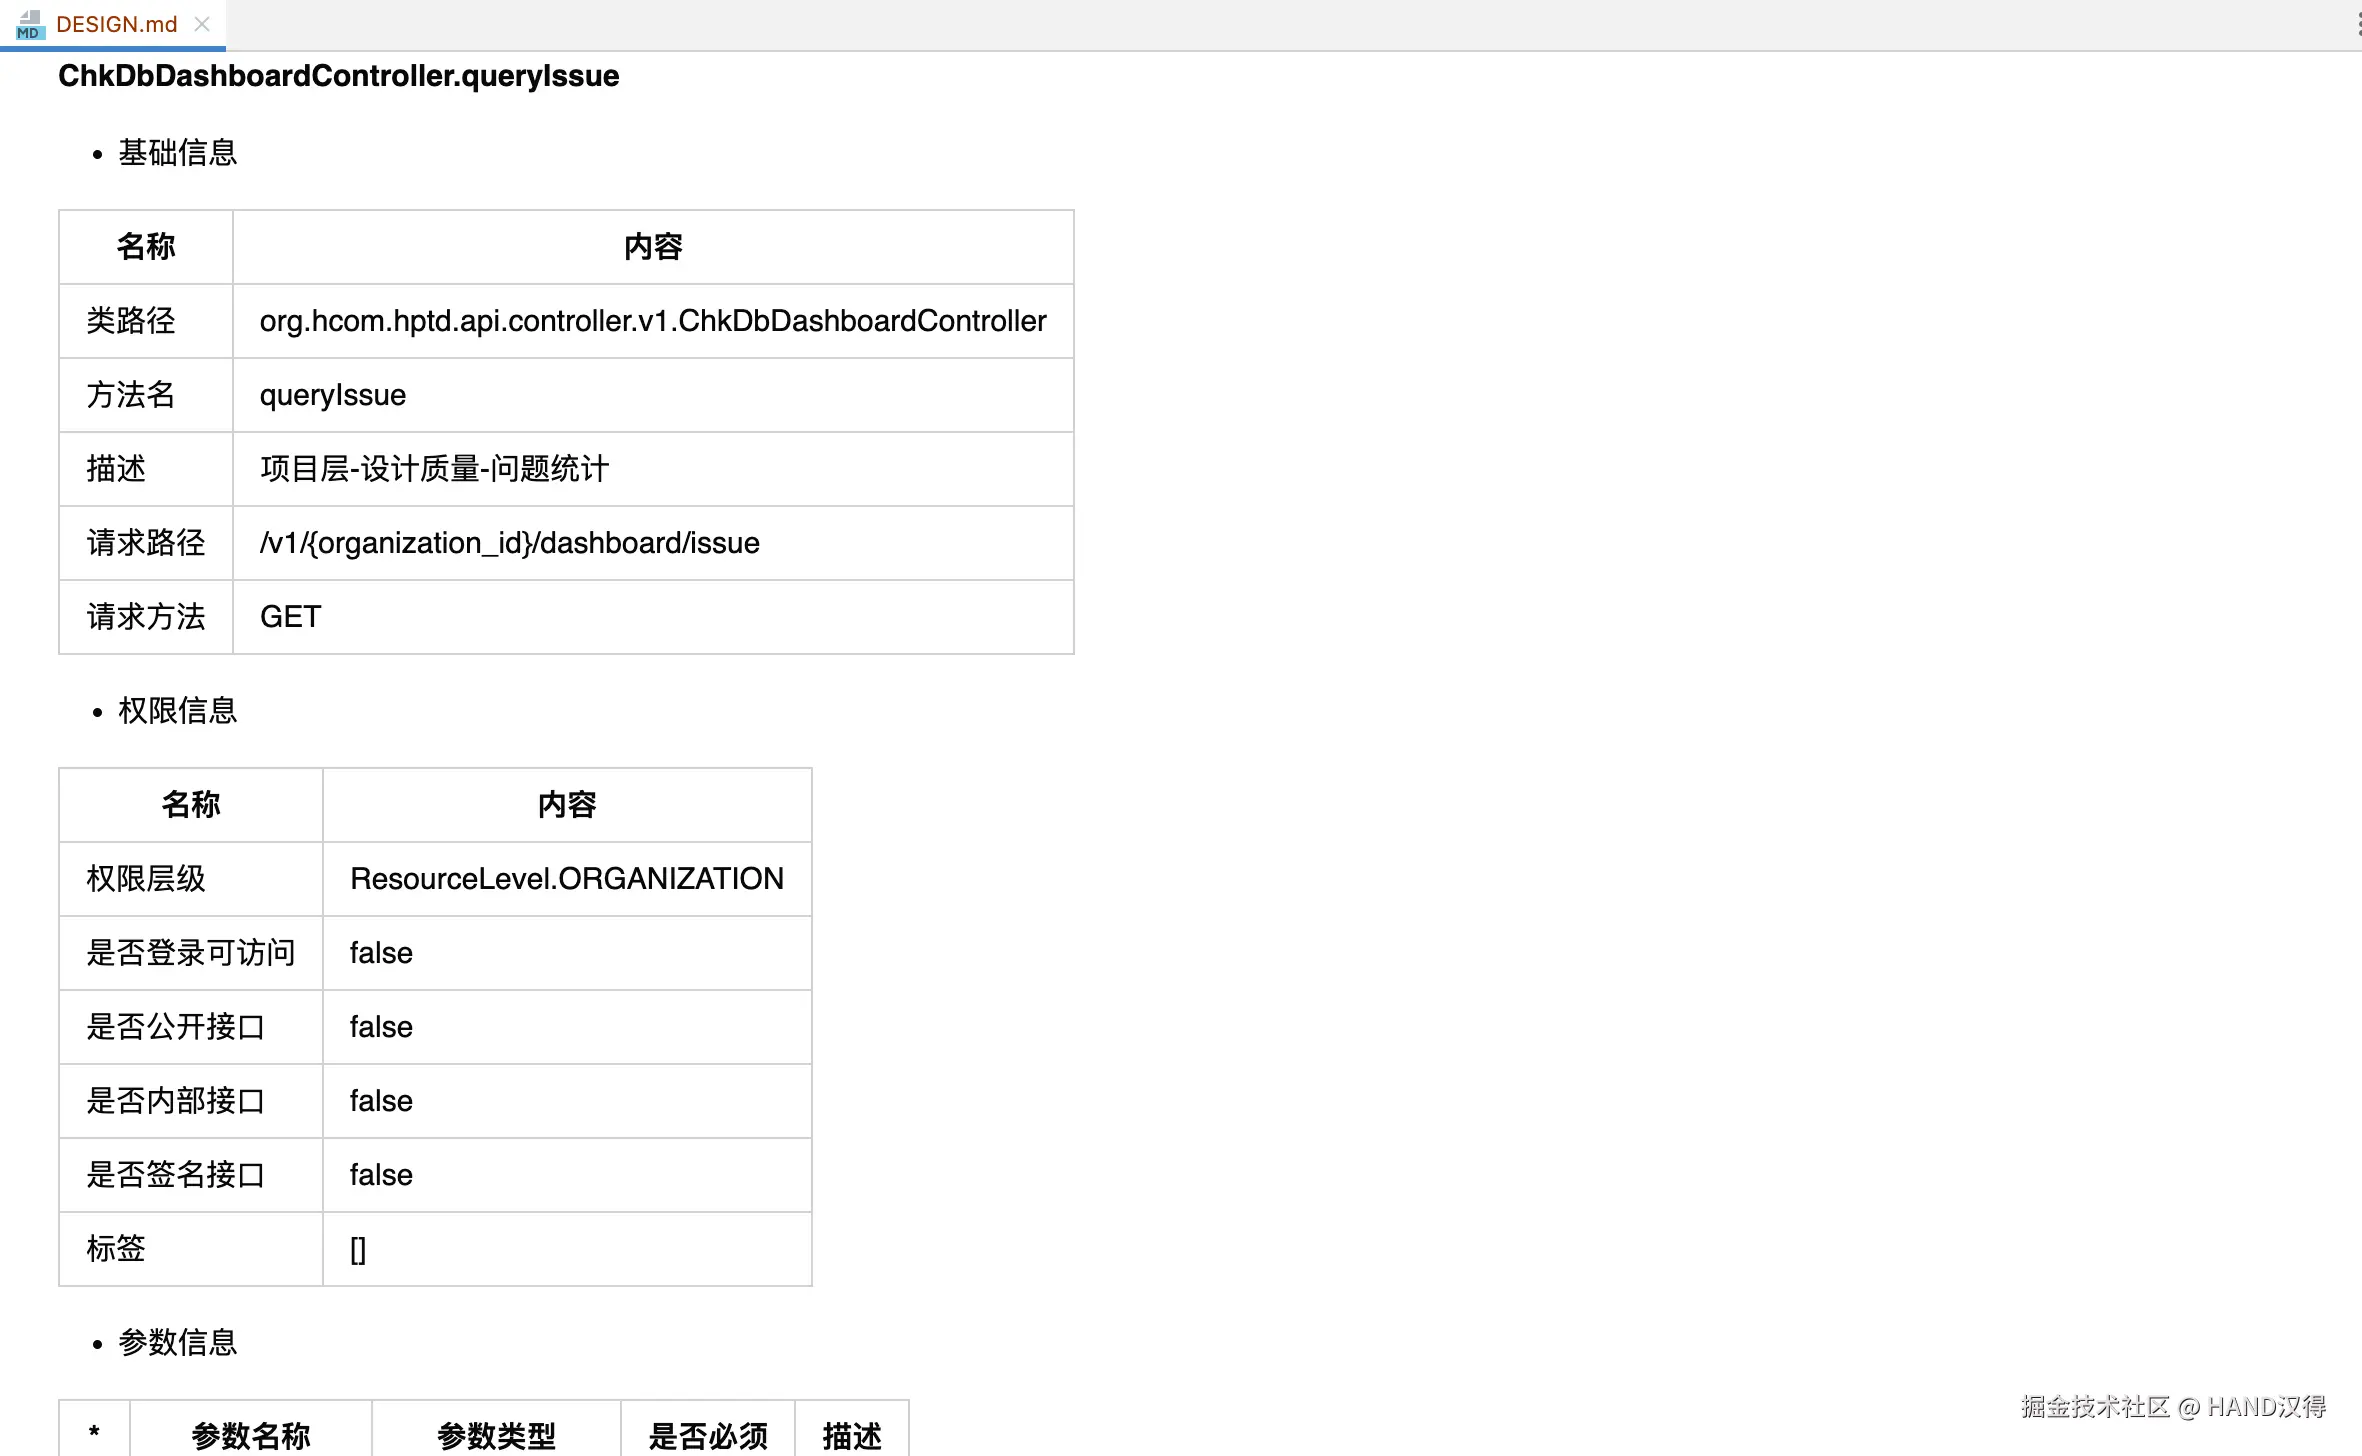Click the GET request method cell

(x=290, y=617)
